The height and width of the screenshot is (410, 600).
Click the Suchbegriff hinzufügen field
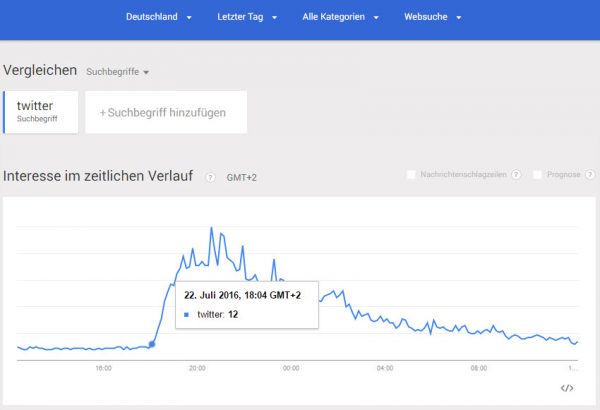[165, 112]
